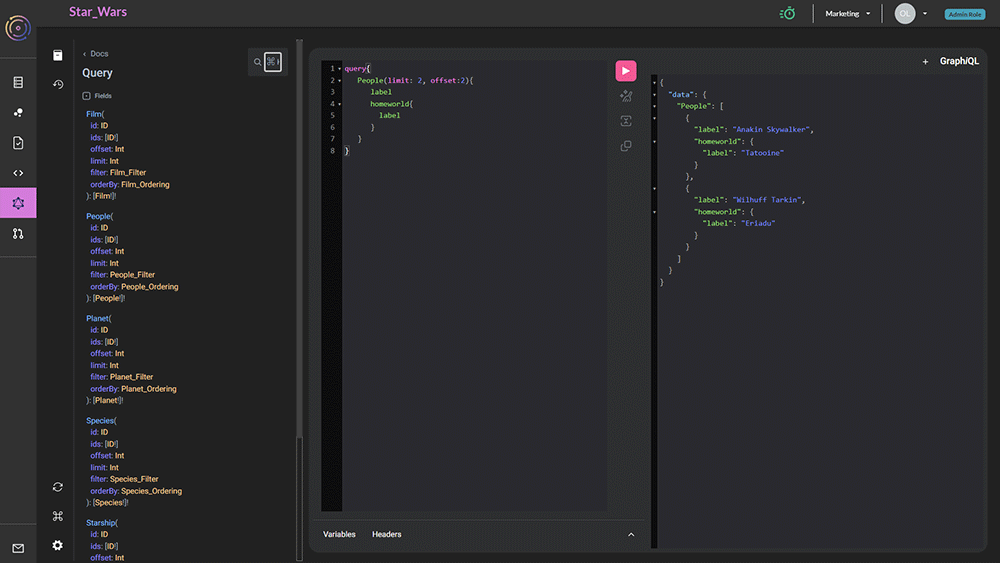
Task: Open the Marketing dropdown
Action: coord(847,13)
